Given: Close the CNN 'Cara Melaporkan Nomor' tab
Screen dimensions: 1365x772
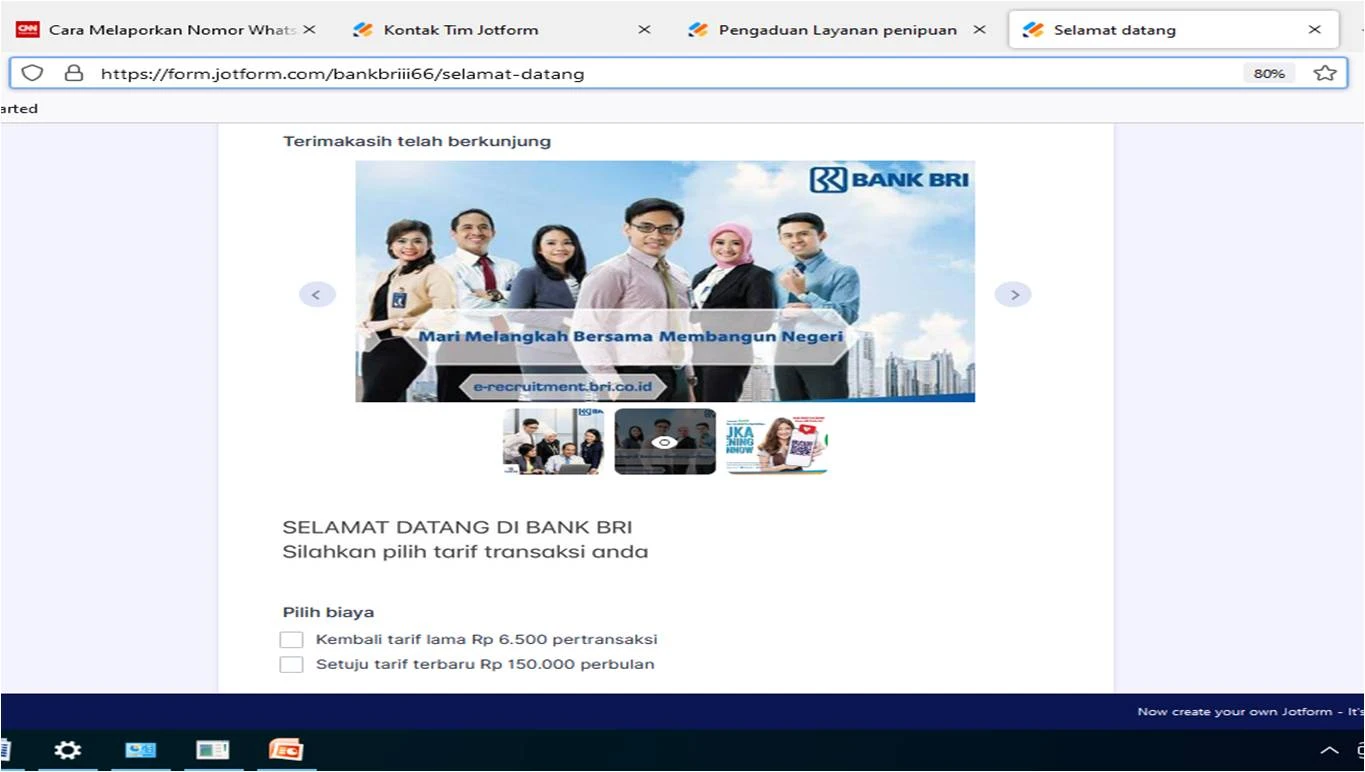Looking at the screenshot, I should 309,30.
